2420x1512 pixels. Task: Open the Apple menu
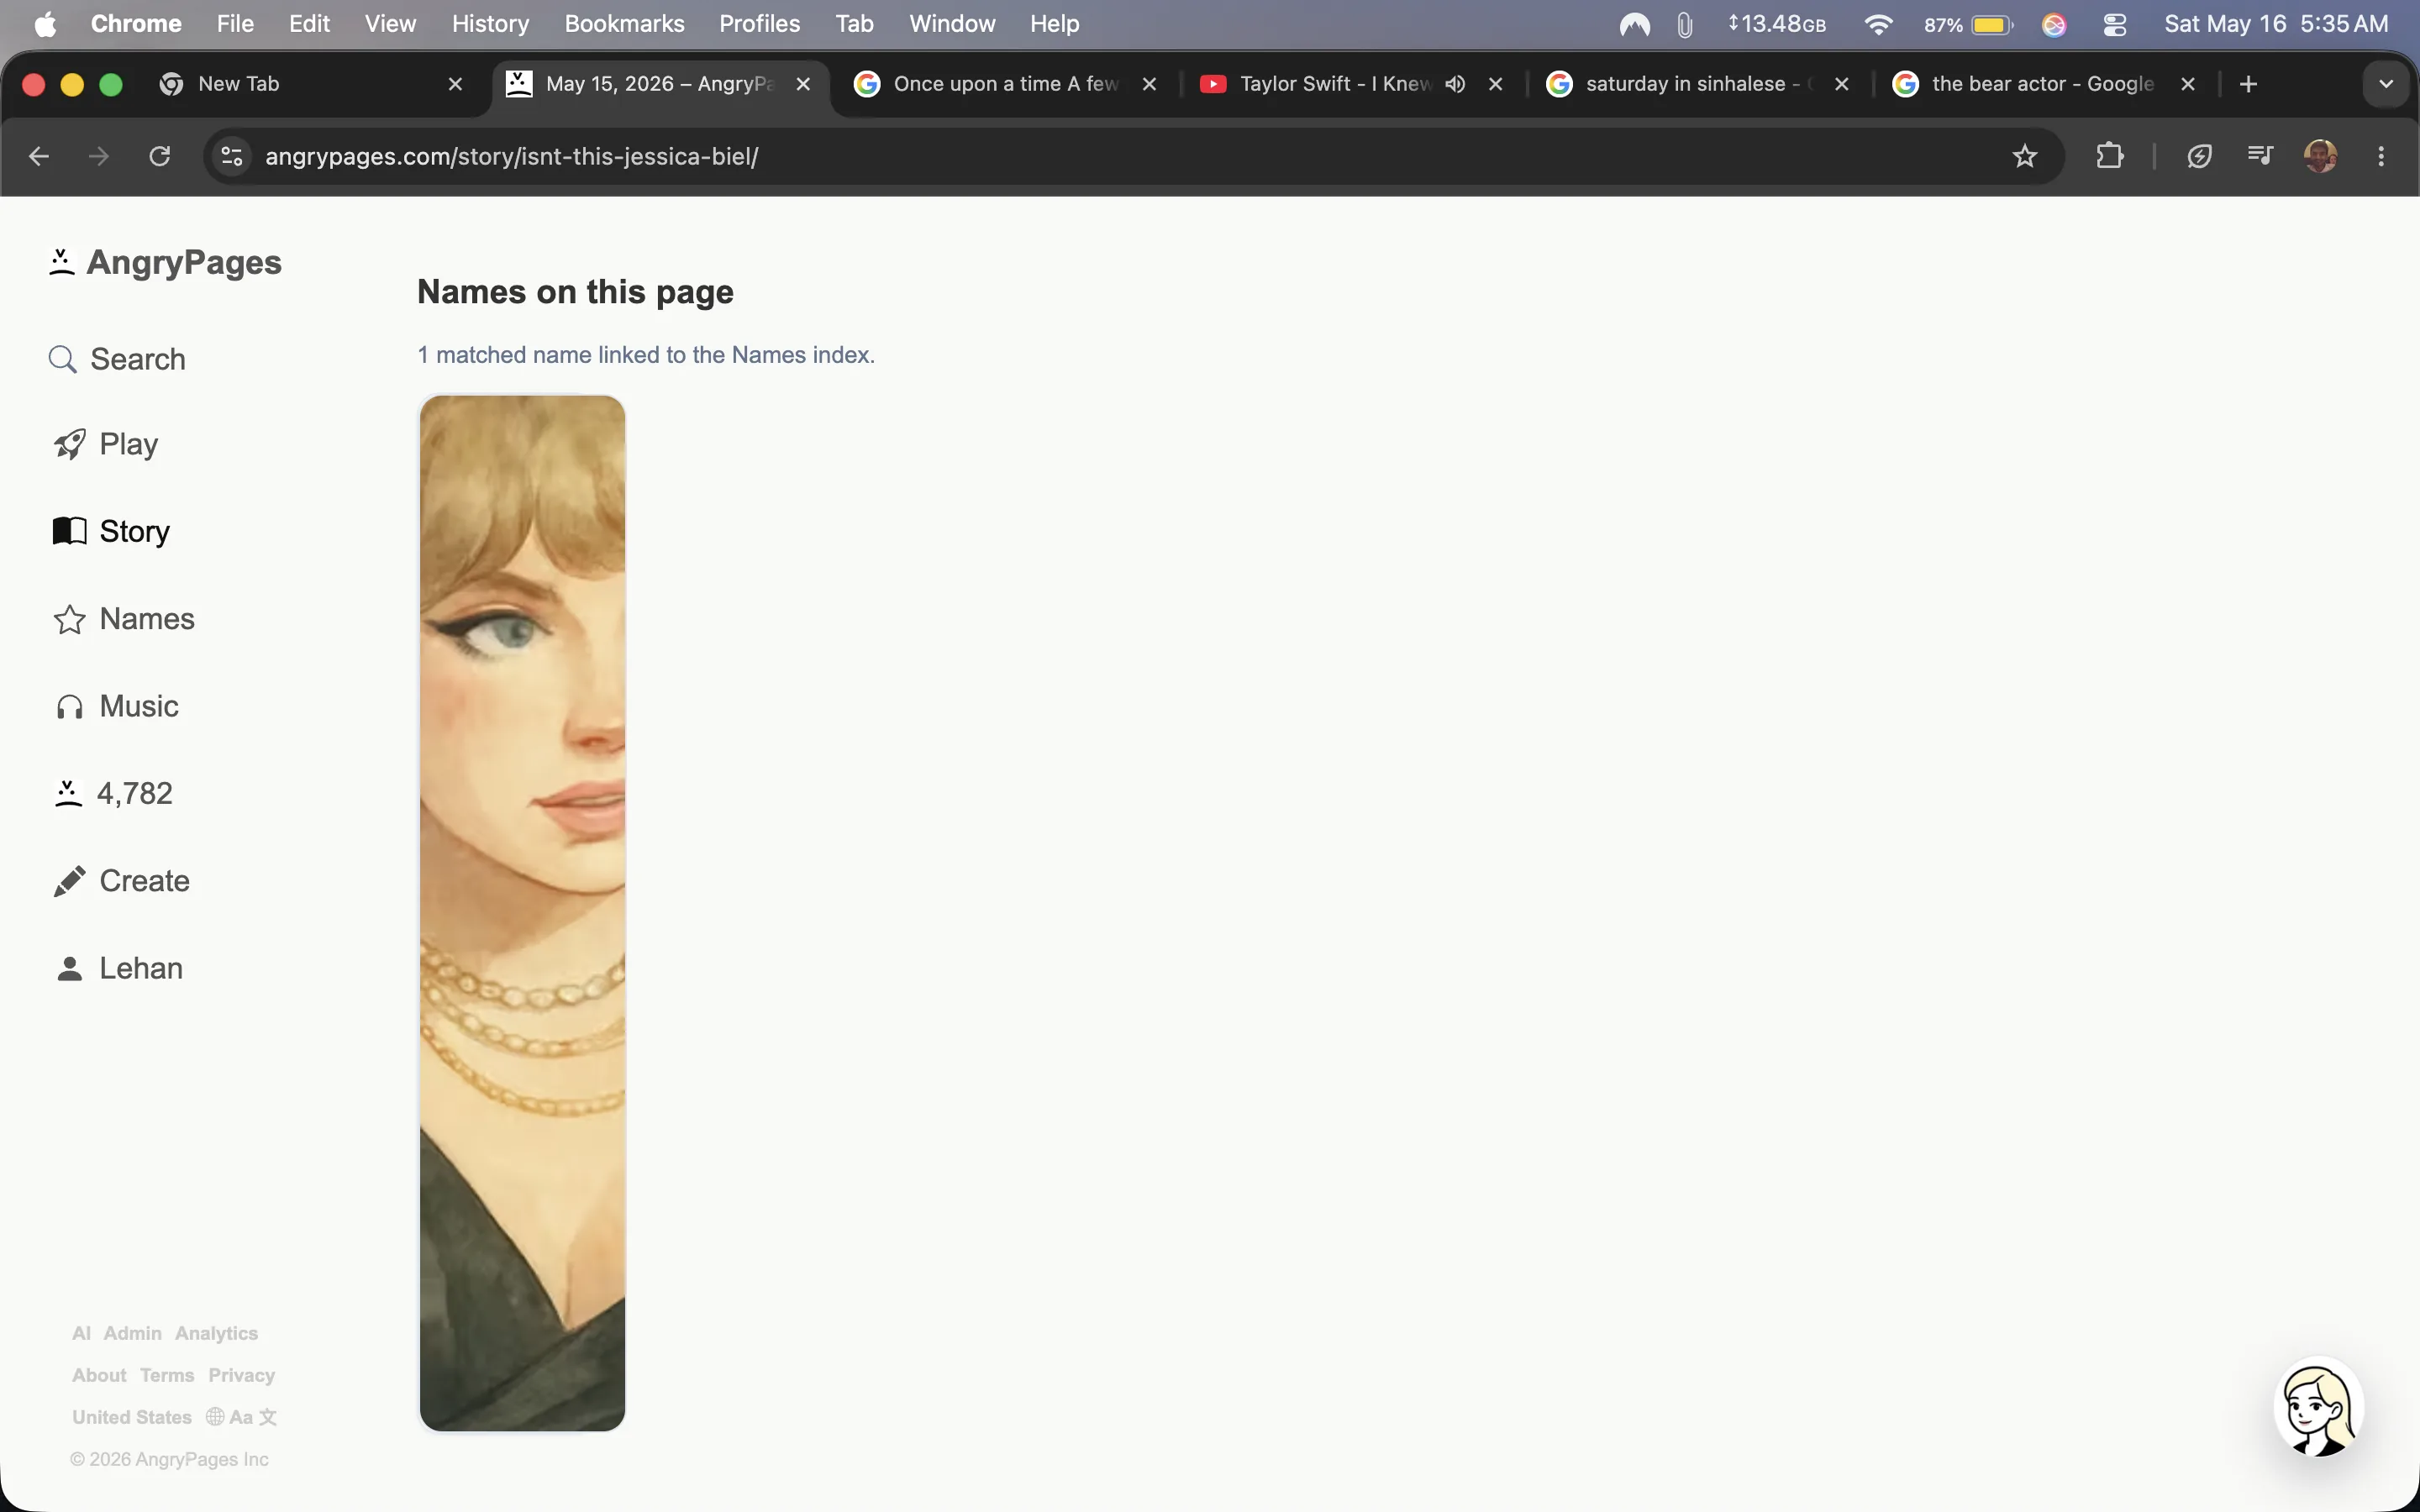[45, 24]
